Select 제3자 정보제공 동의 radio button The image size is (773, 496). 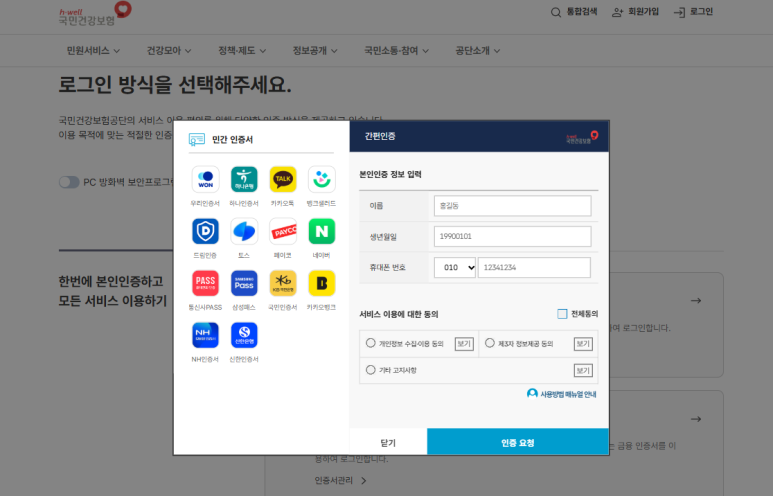[x=490, y=343]
